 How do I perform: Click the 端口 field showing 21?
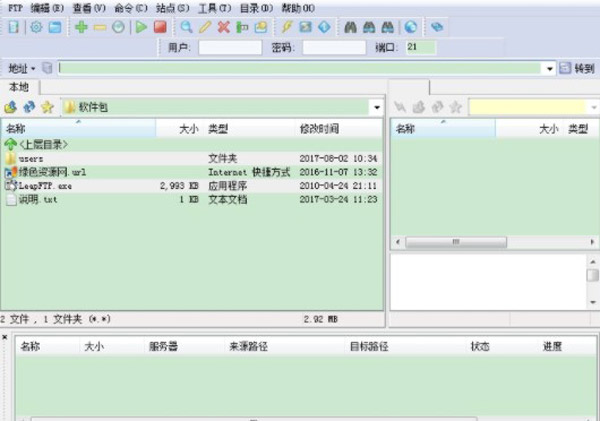point(421,47)
